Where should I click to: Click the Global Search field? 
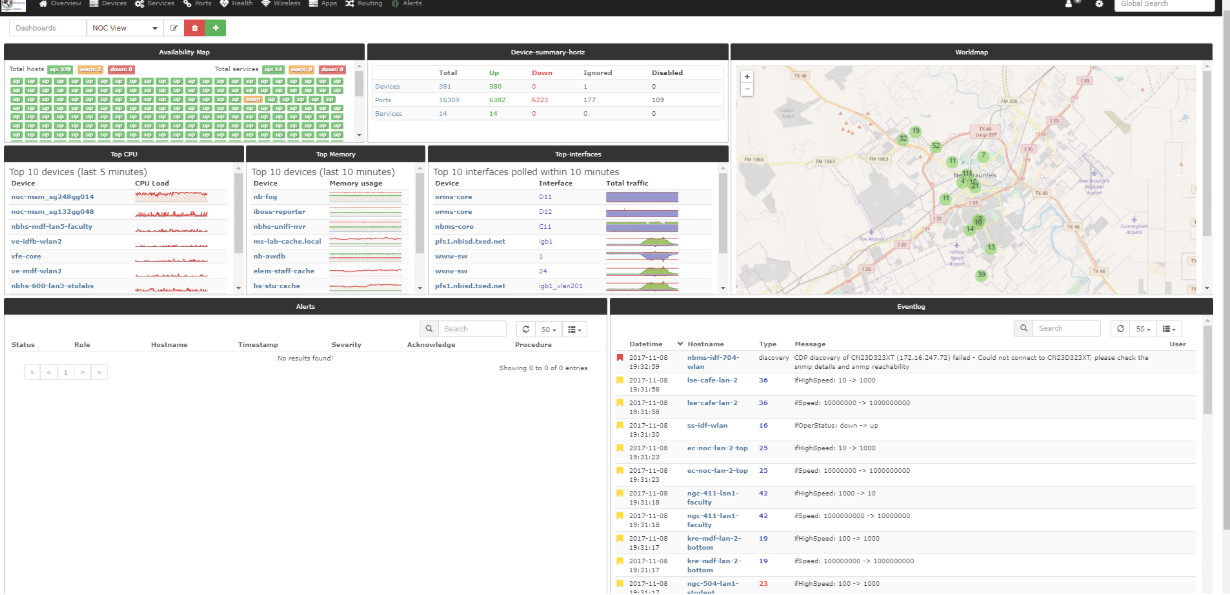(1165, 4)
